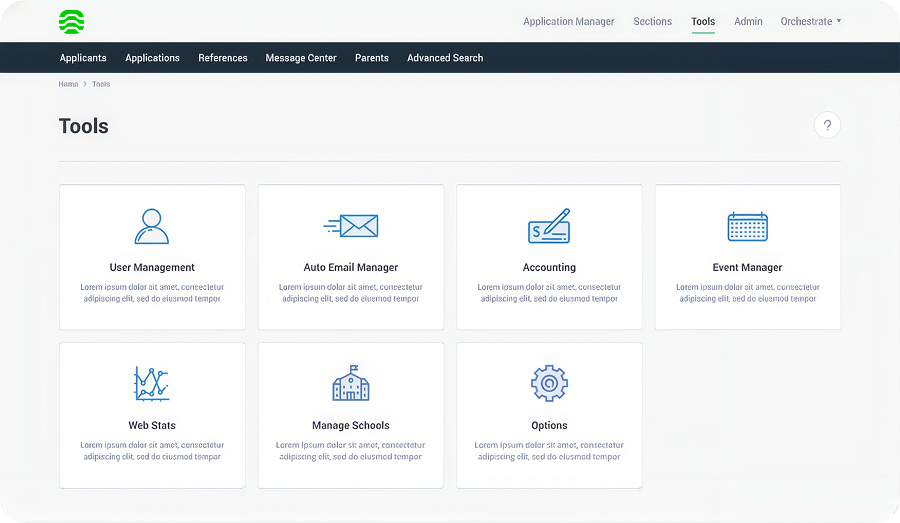Open the Options title link
Image resolution: width=900 pixels, height=523 pixels.
549,425
